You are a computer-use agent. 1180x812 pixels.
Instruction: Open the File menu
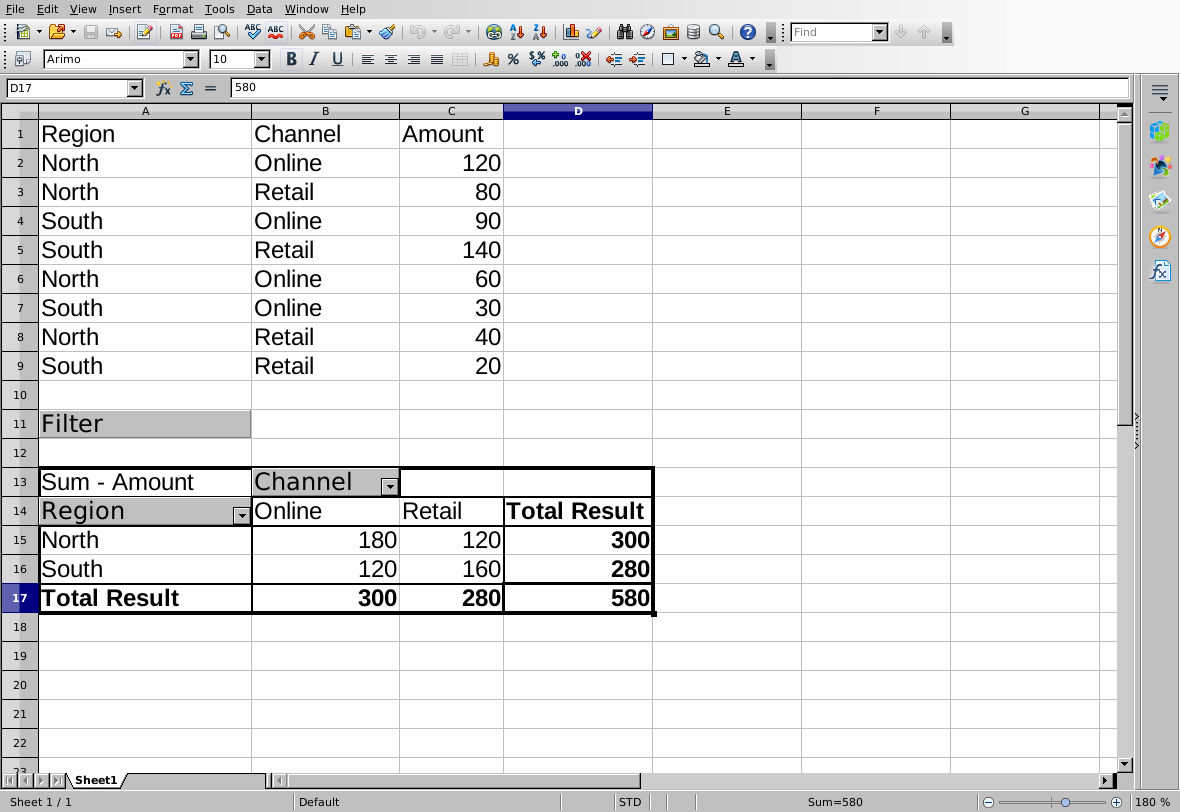(15, 9)
